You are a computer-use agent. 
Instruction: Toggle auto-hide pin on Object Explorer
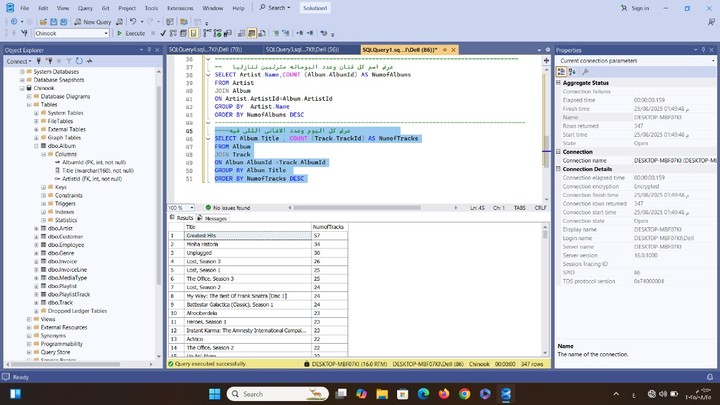[x=149, y=50]
